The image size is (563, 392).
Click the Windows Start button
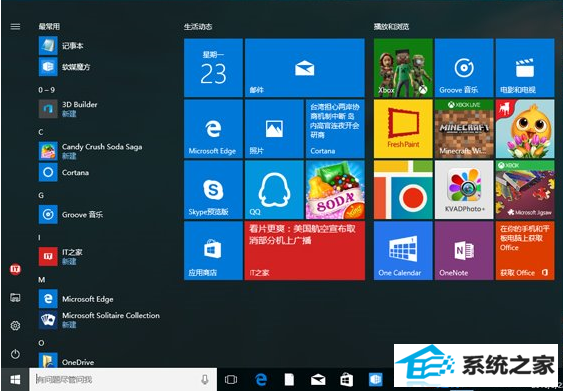15,379
